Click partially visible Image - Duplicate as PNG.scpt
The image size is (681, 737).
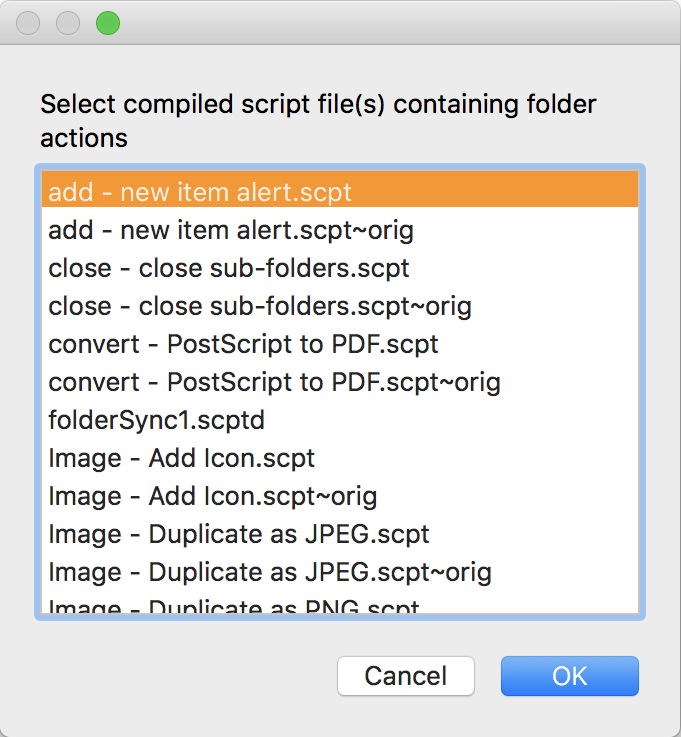click(x=234, y=607)
